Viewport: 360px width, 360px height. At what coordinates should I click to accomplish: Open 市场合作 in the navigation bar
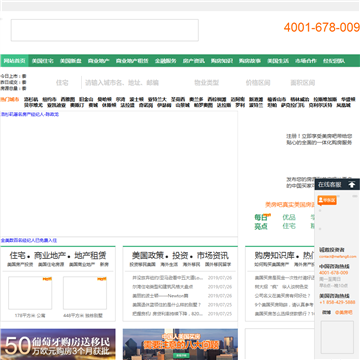[305, 61]
